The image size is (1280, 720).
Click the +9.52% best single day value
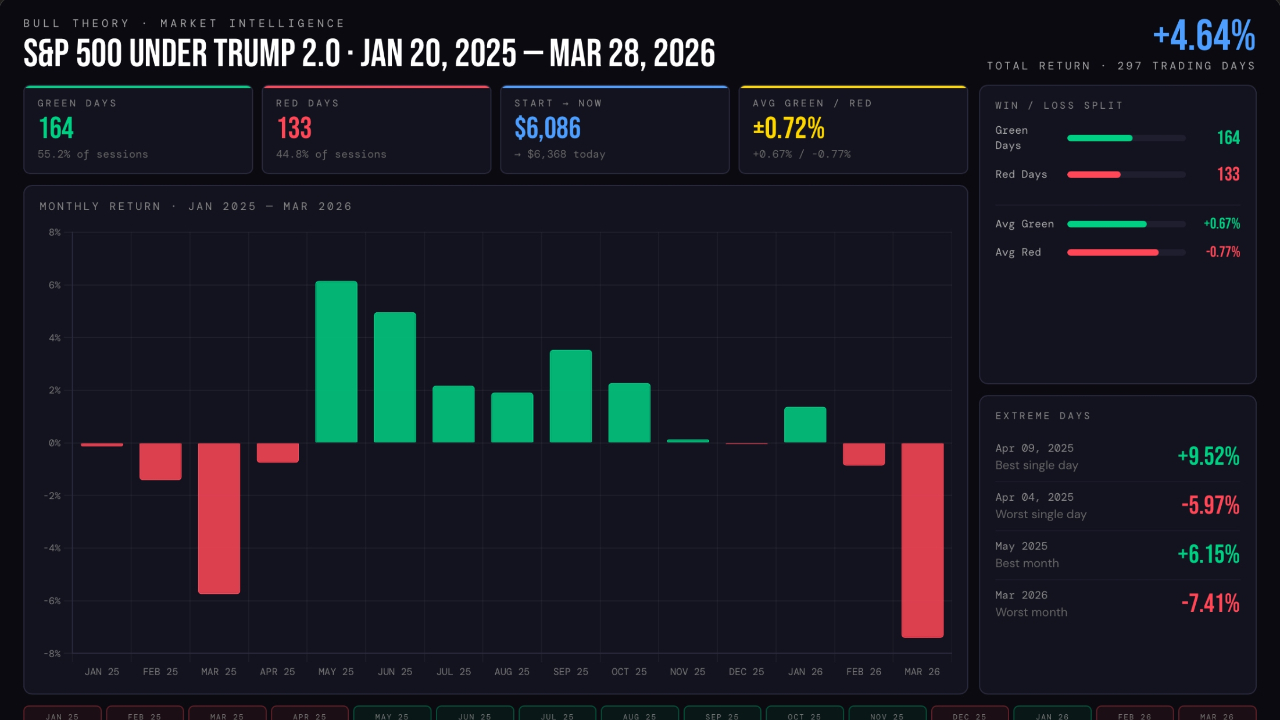[x=1208, y=457]
